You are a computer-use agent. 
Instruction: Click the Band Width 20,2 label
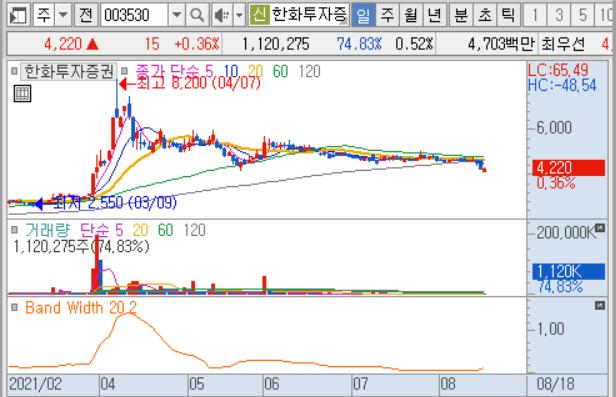click(81, 307)
